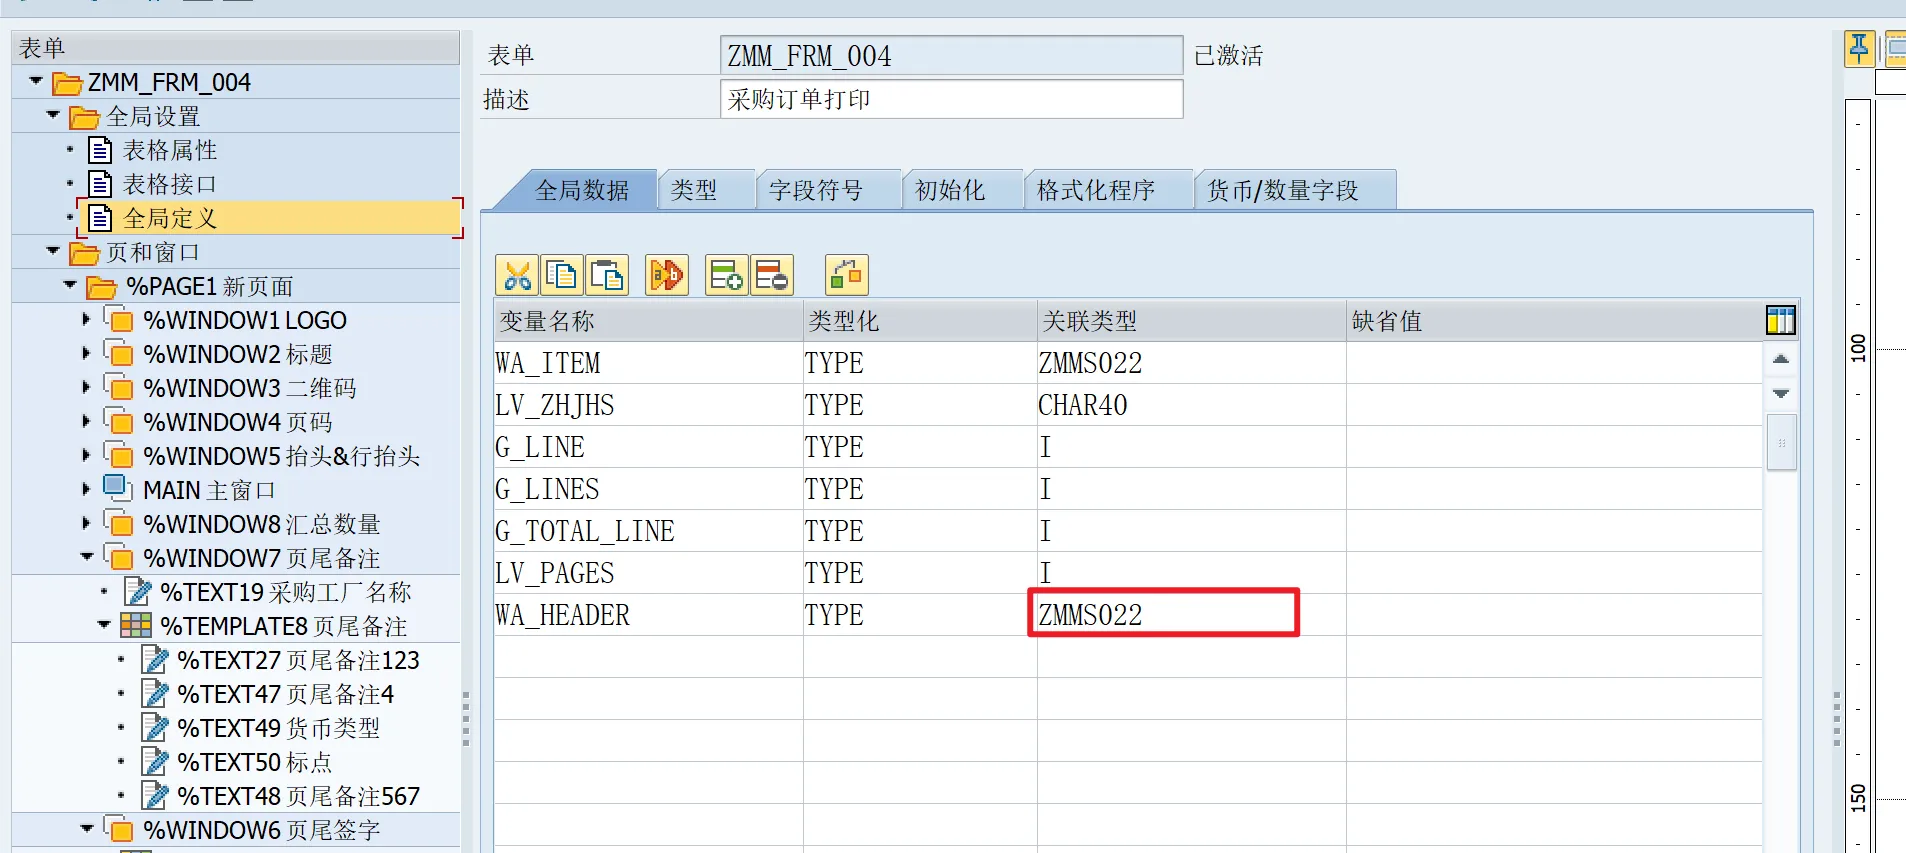
Task: Collapse the ZMM_FRM_004 root node
Action: pyautogui.click(x=36, y=81)
